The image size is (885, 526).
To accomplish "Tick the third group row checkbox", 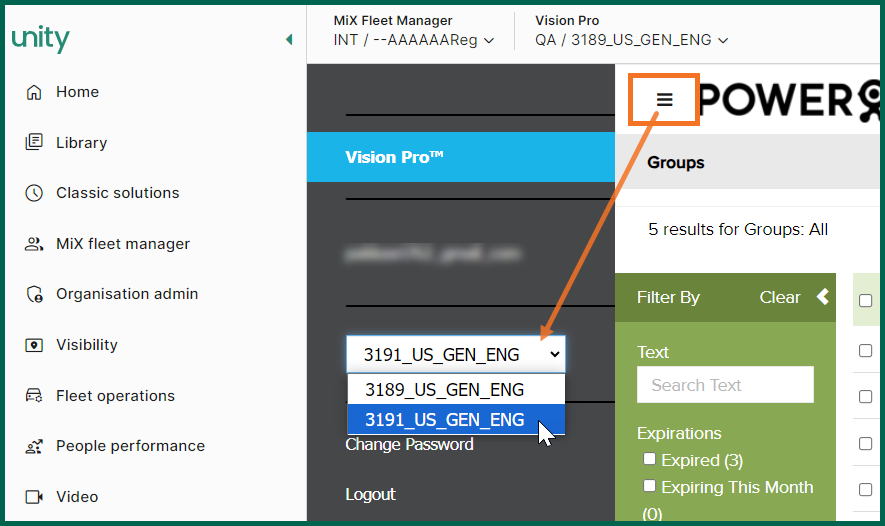I will (x=865, y=443).
